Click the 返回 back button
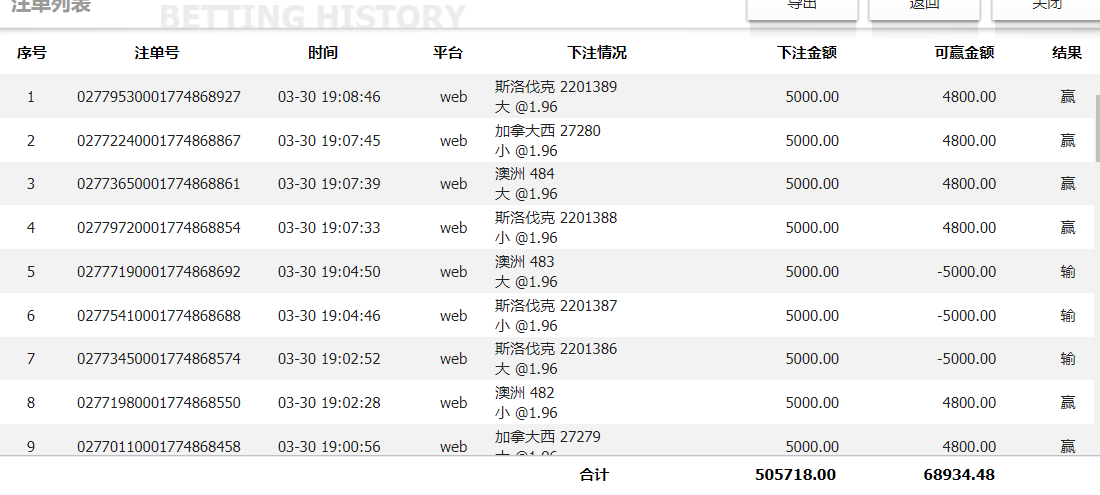The image size is (1100, 495). click(x=924, y=8)
